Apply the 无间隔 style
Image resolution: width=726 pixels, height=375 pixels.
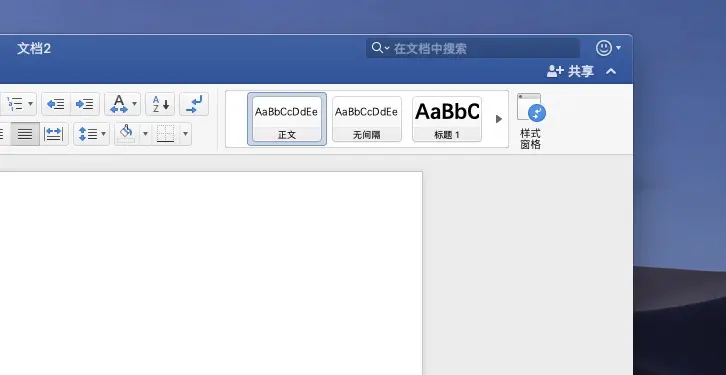click(367, 119)
